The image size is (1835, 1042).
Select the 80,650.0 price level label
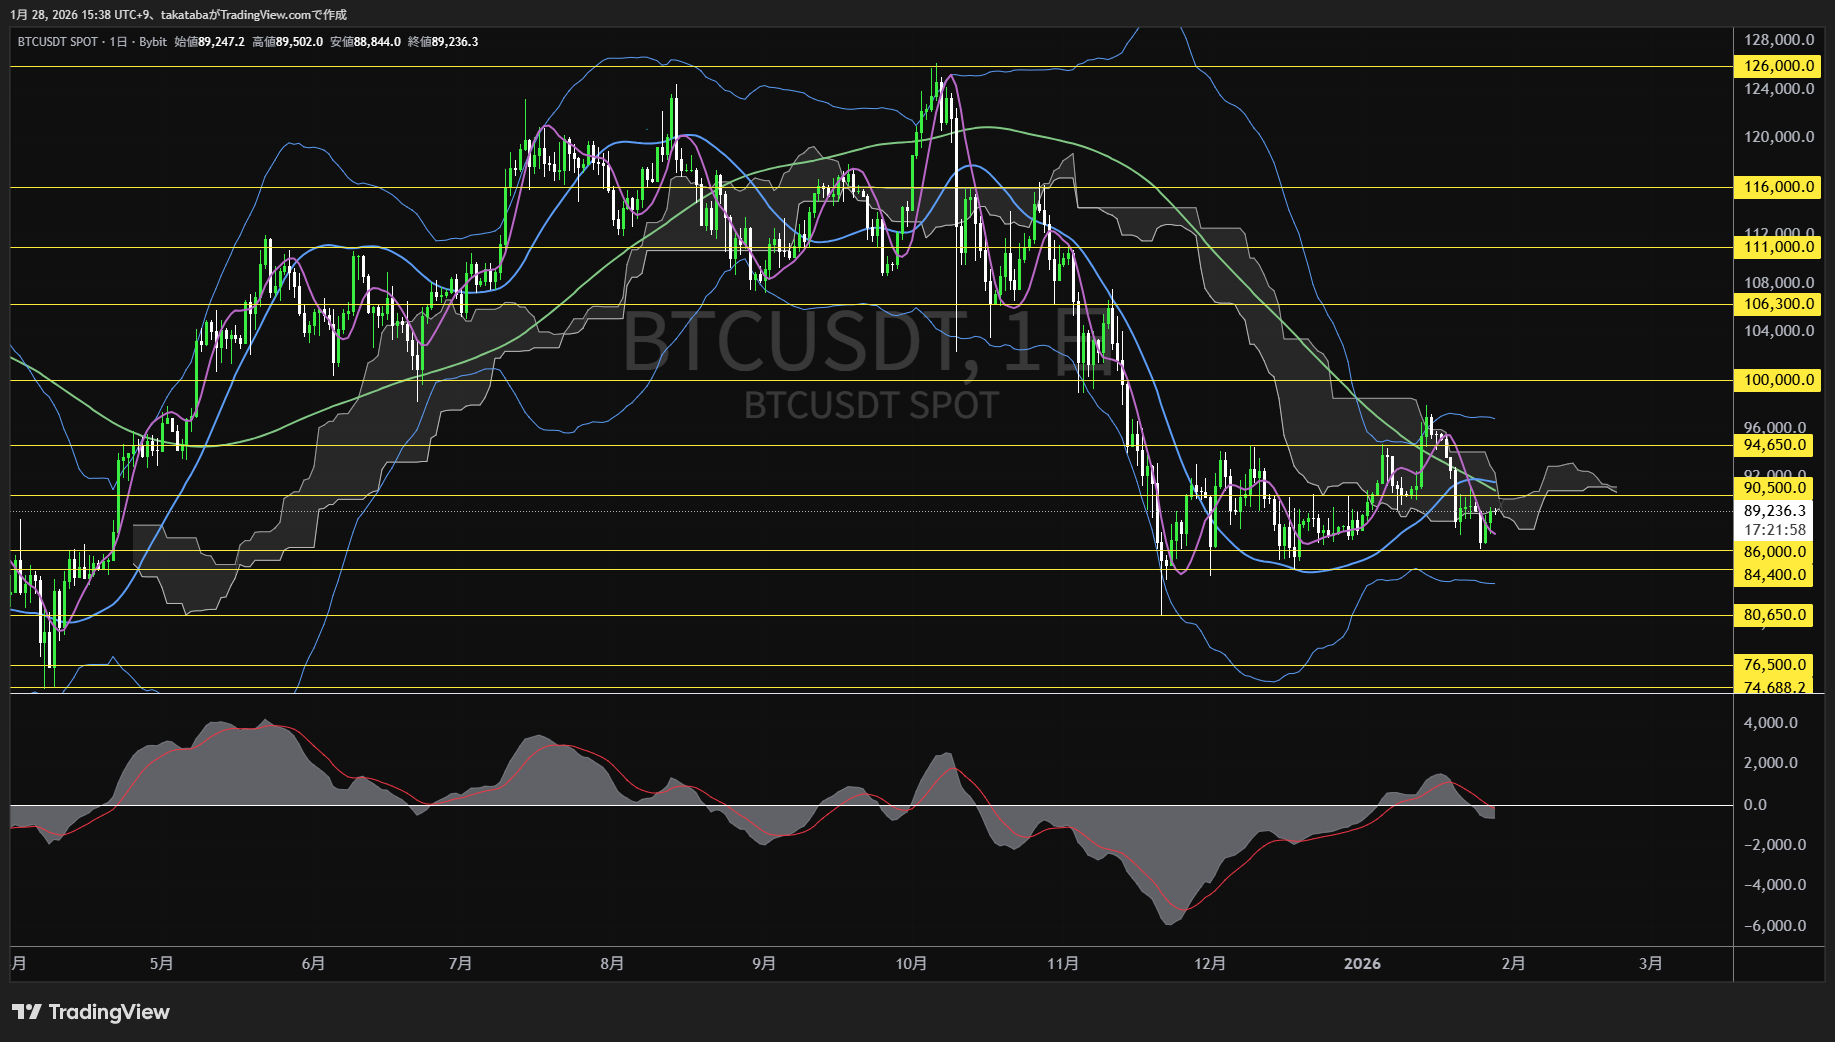tap(1774, 615)
